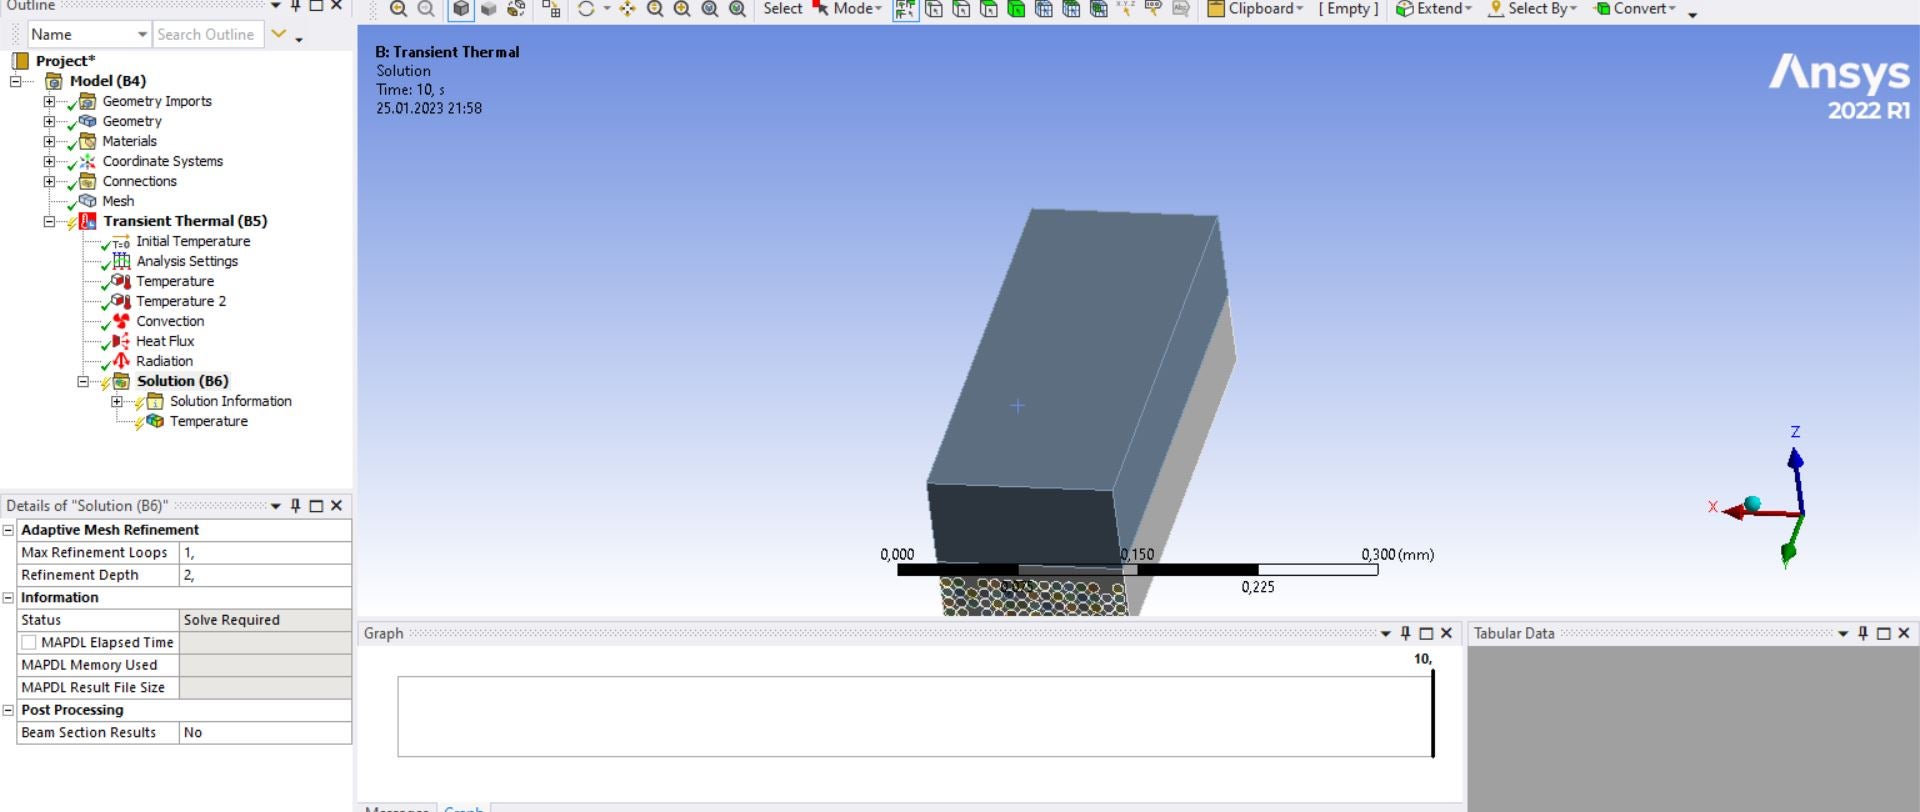Select Initial Temperature in the tree
1920x812 pixels.
(x=193, y=241)
